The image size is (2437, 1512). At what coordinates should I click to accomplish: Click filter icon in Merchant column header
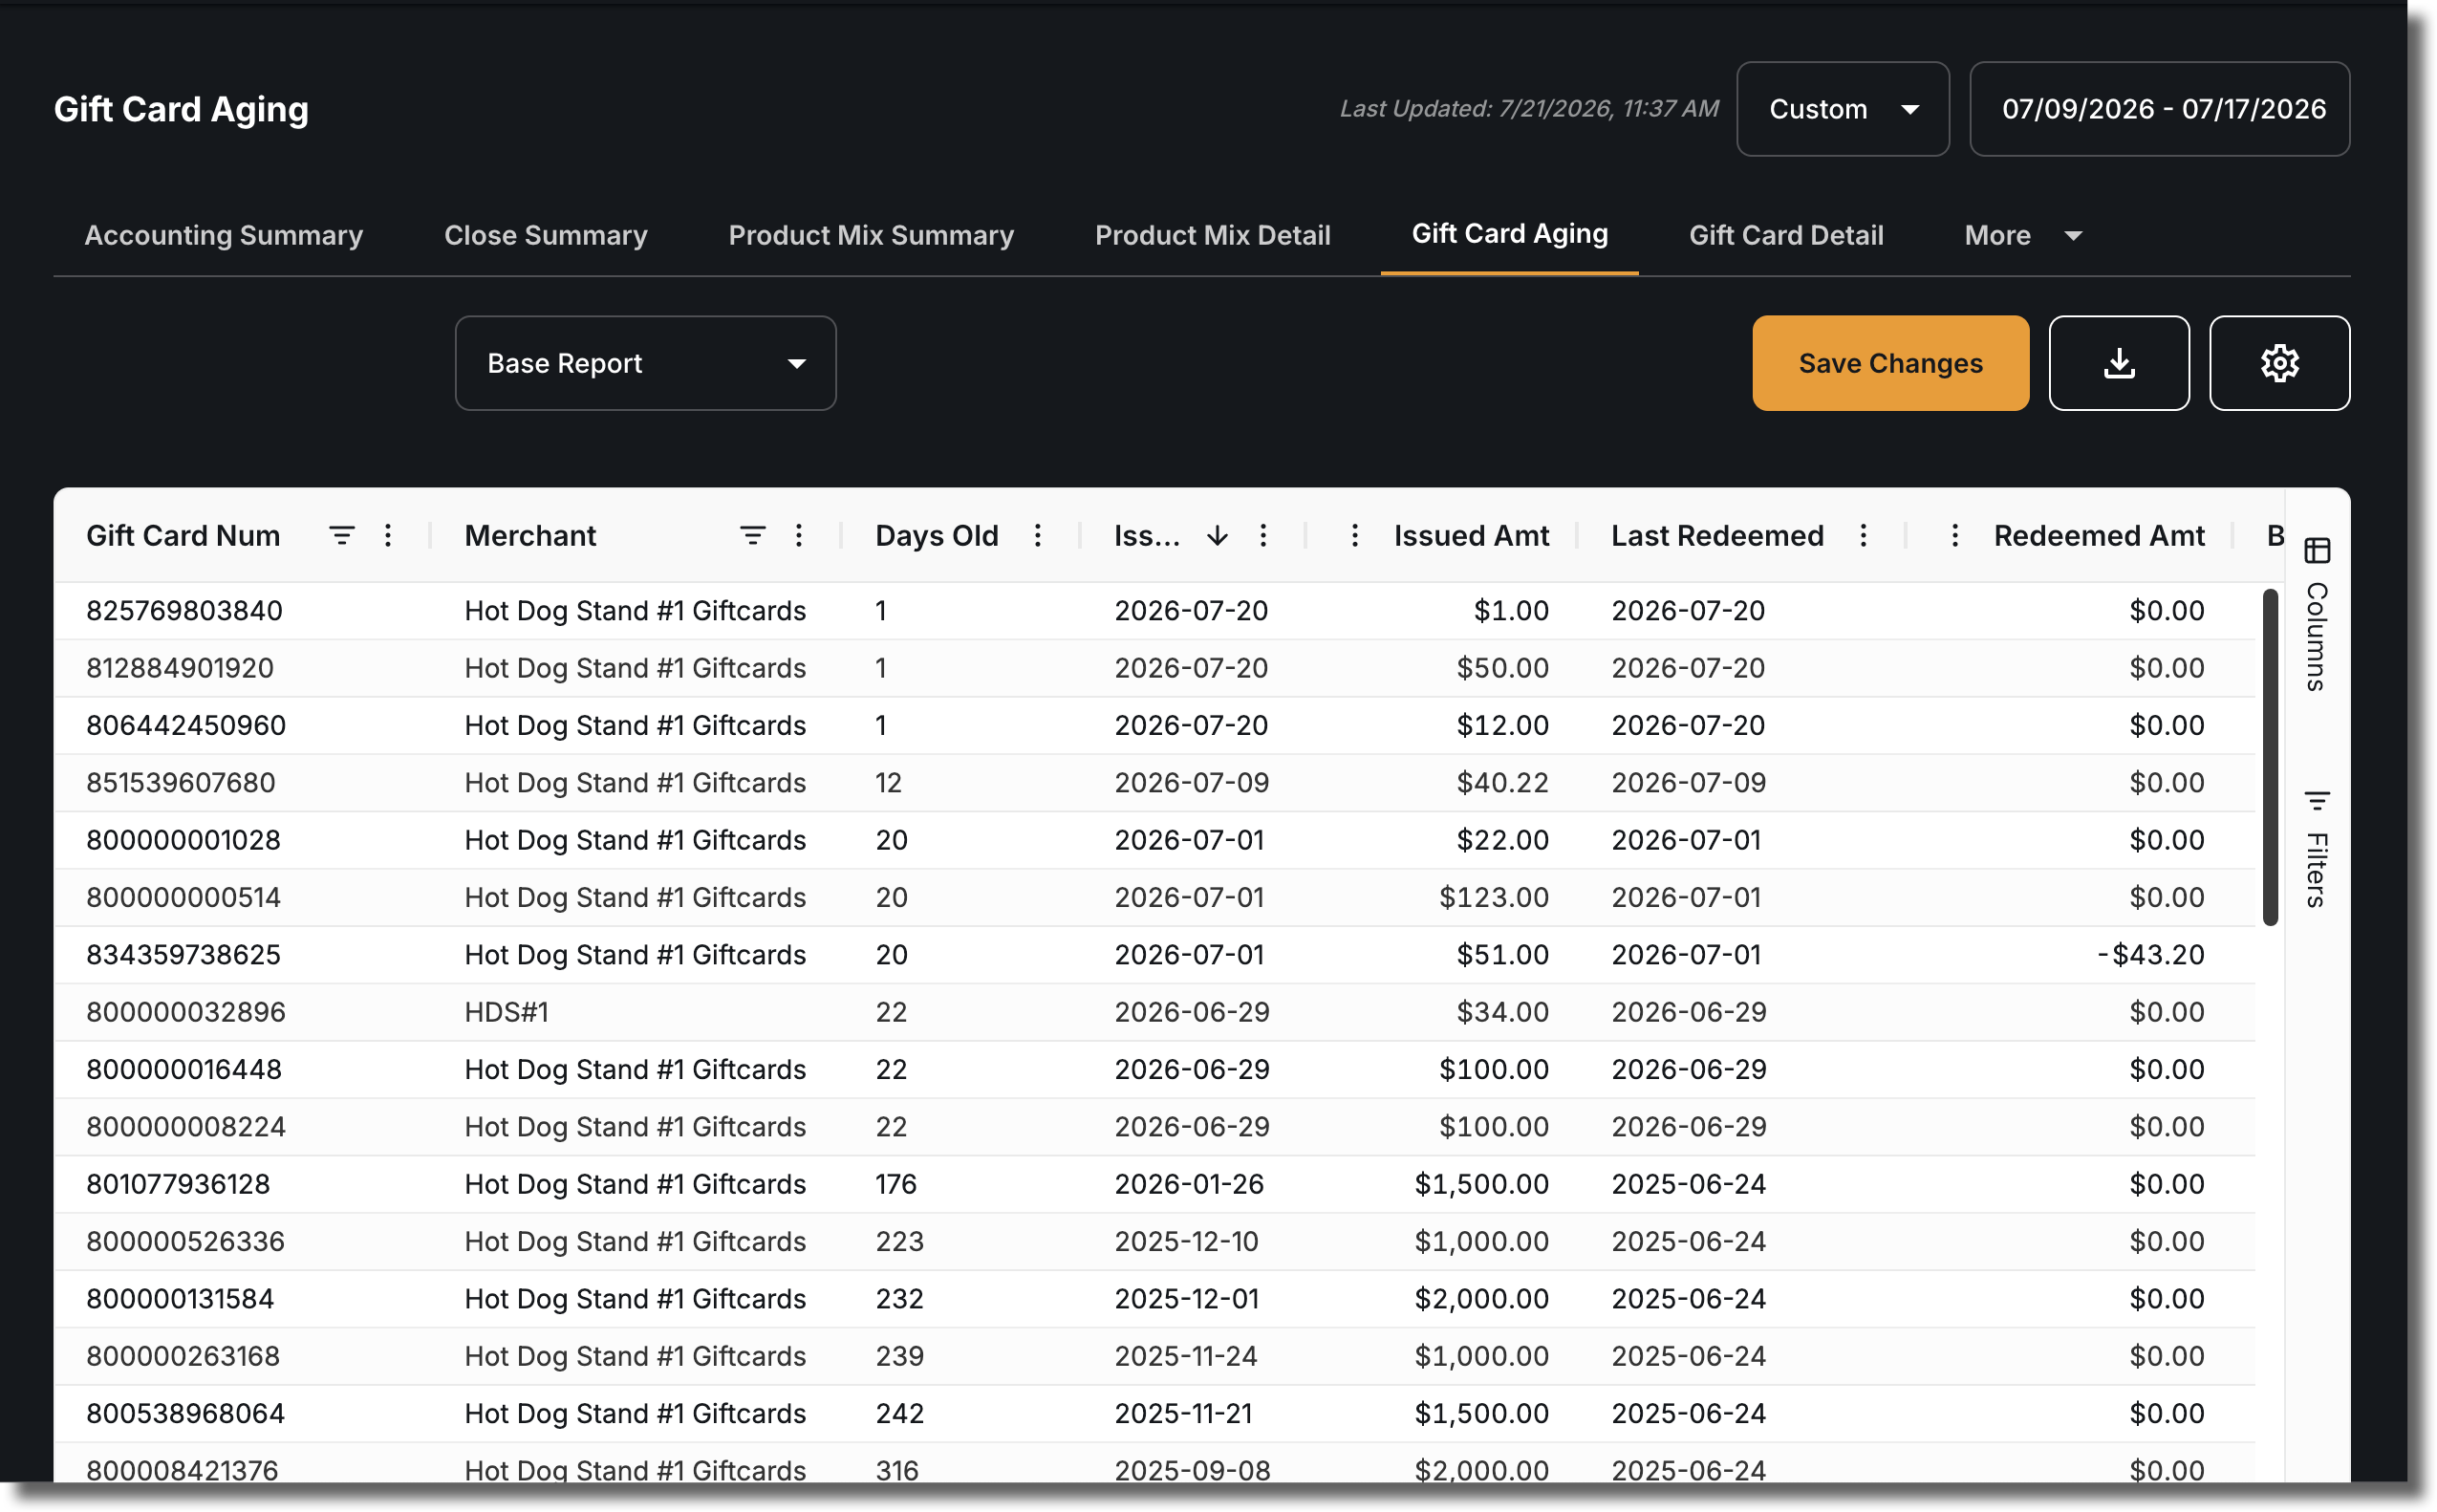[x=752, y=536]
